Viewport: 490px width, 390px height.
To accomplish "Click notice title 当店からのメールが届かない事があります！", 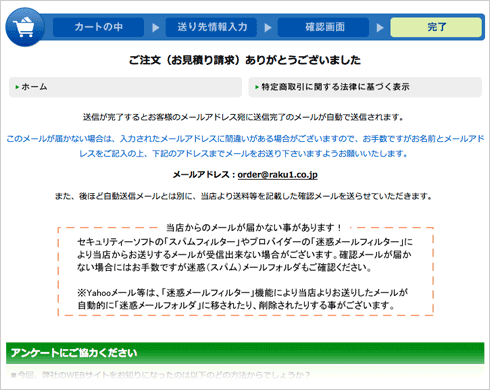I will click(x=254, y=228).
